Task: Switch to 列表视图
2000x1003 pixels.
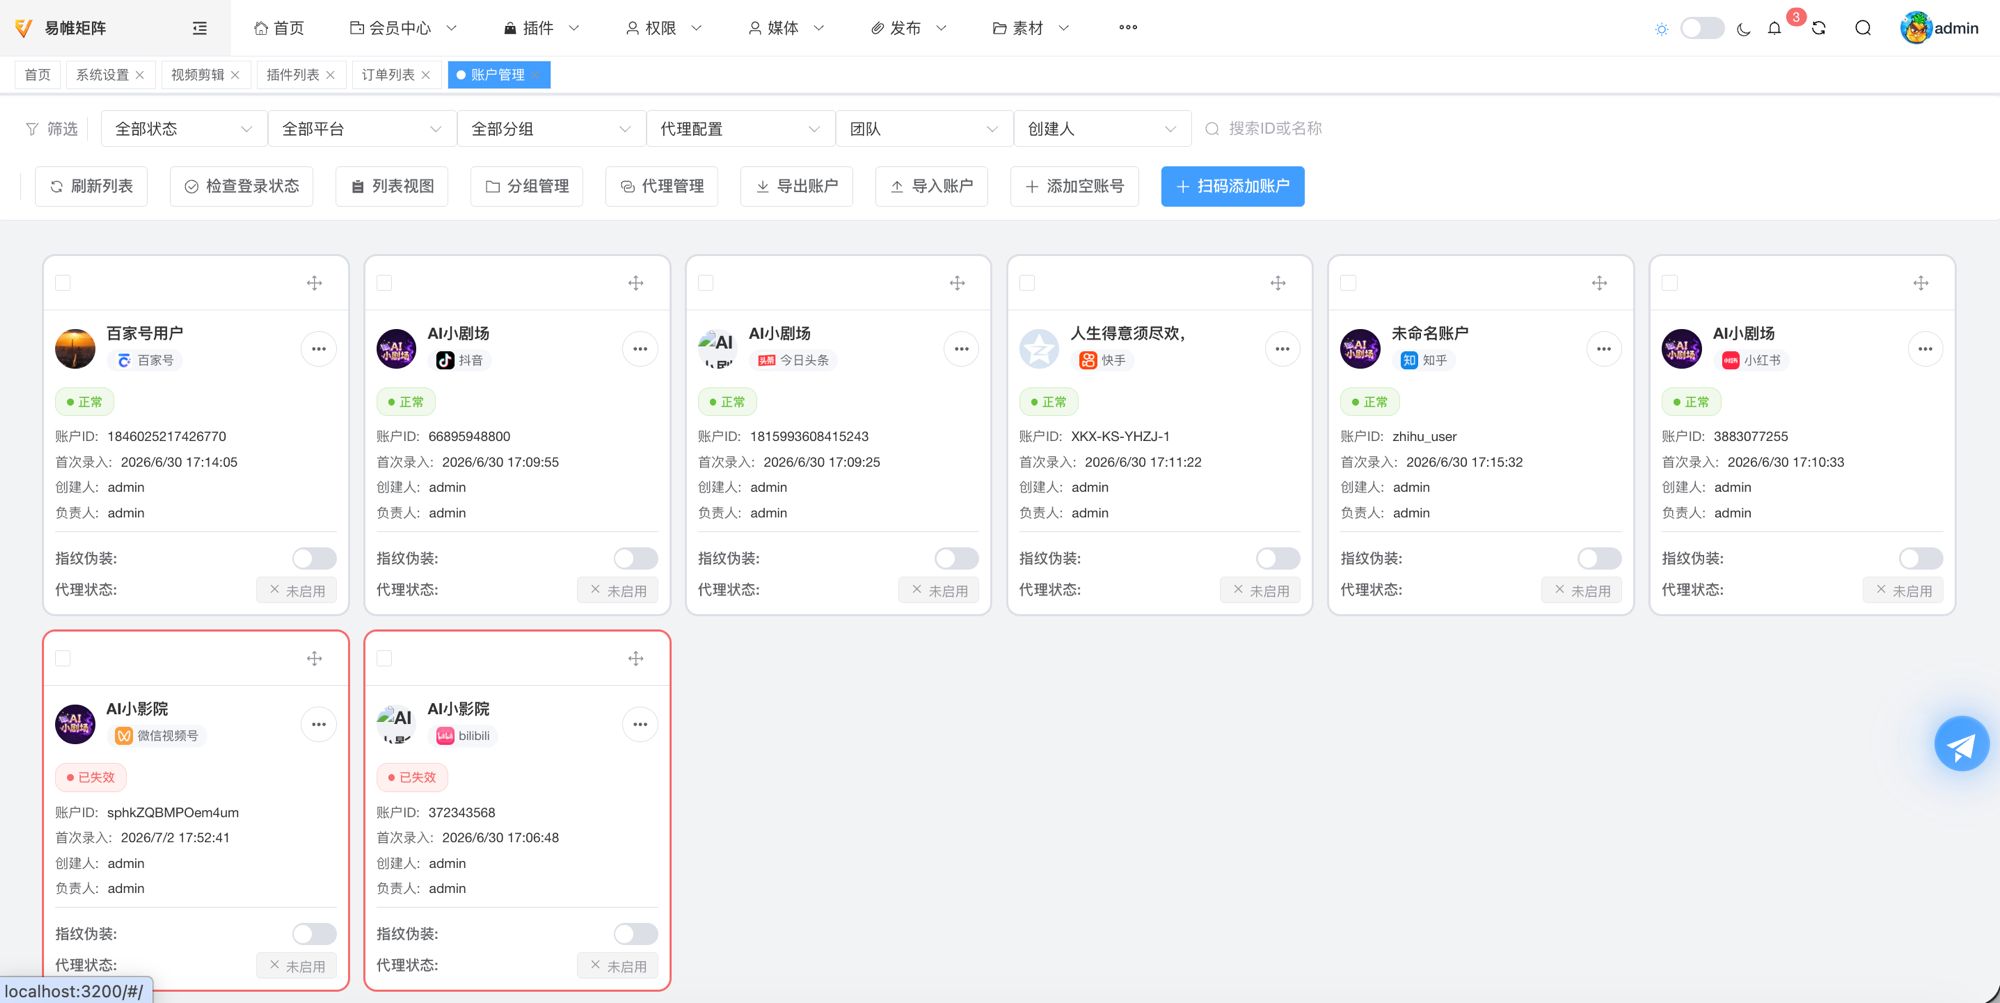Action: pos(392,186)
